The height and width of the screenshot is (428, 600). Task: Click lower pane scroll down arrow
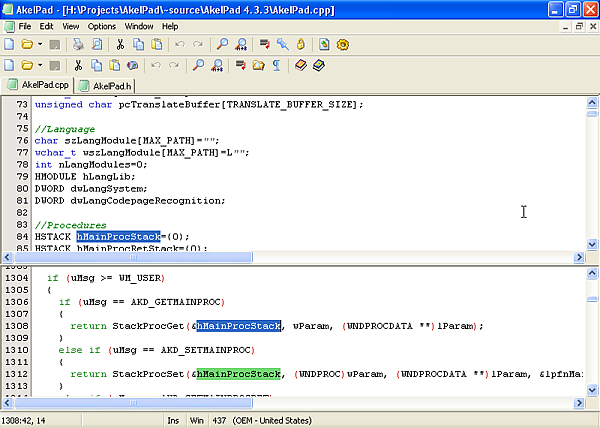point(592,390)
